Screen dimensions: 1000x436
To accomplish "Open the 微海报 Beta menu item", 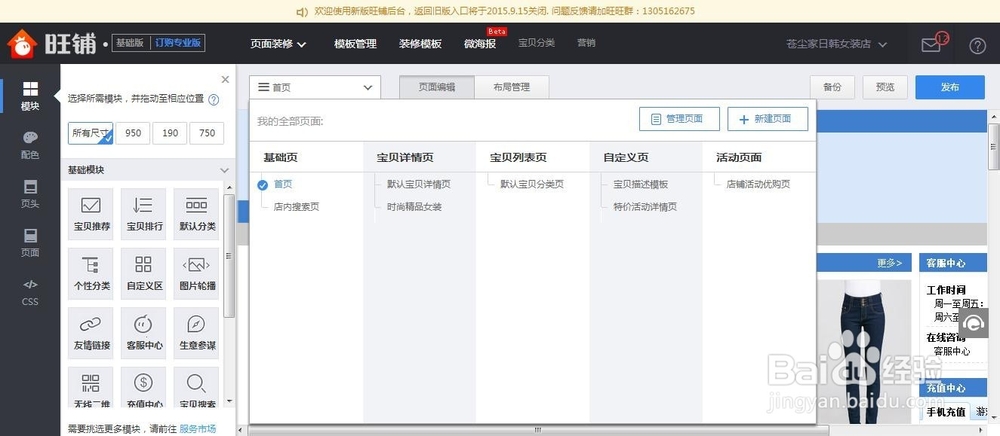I will point(480,44).
